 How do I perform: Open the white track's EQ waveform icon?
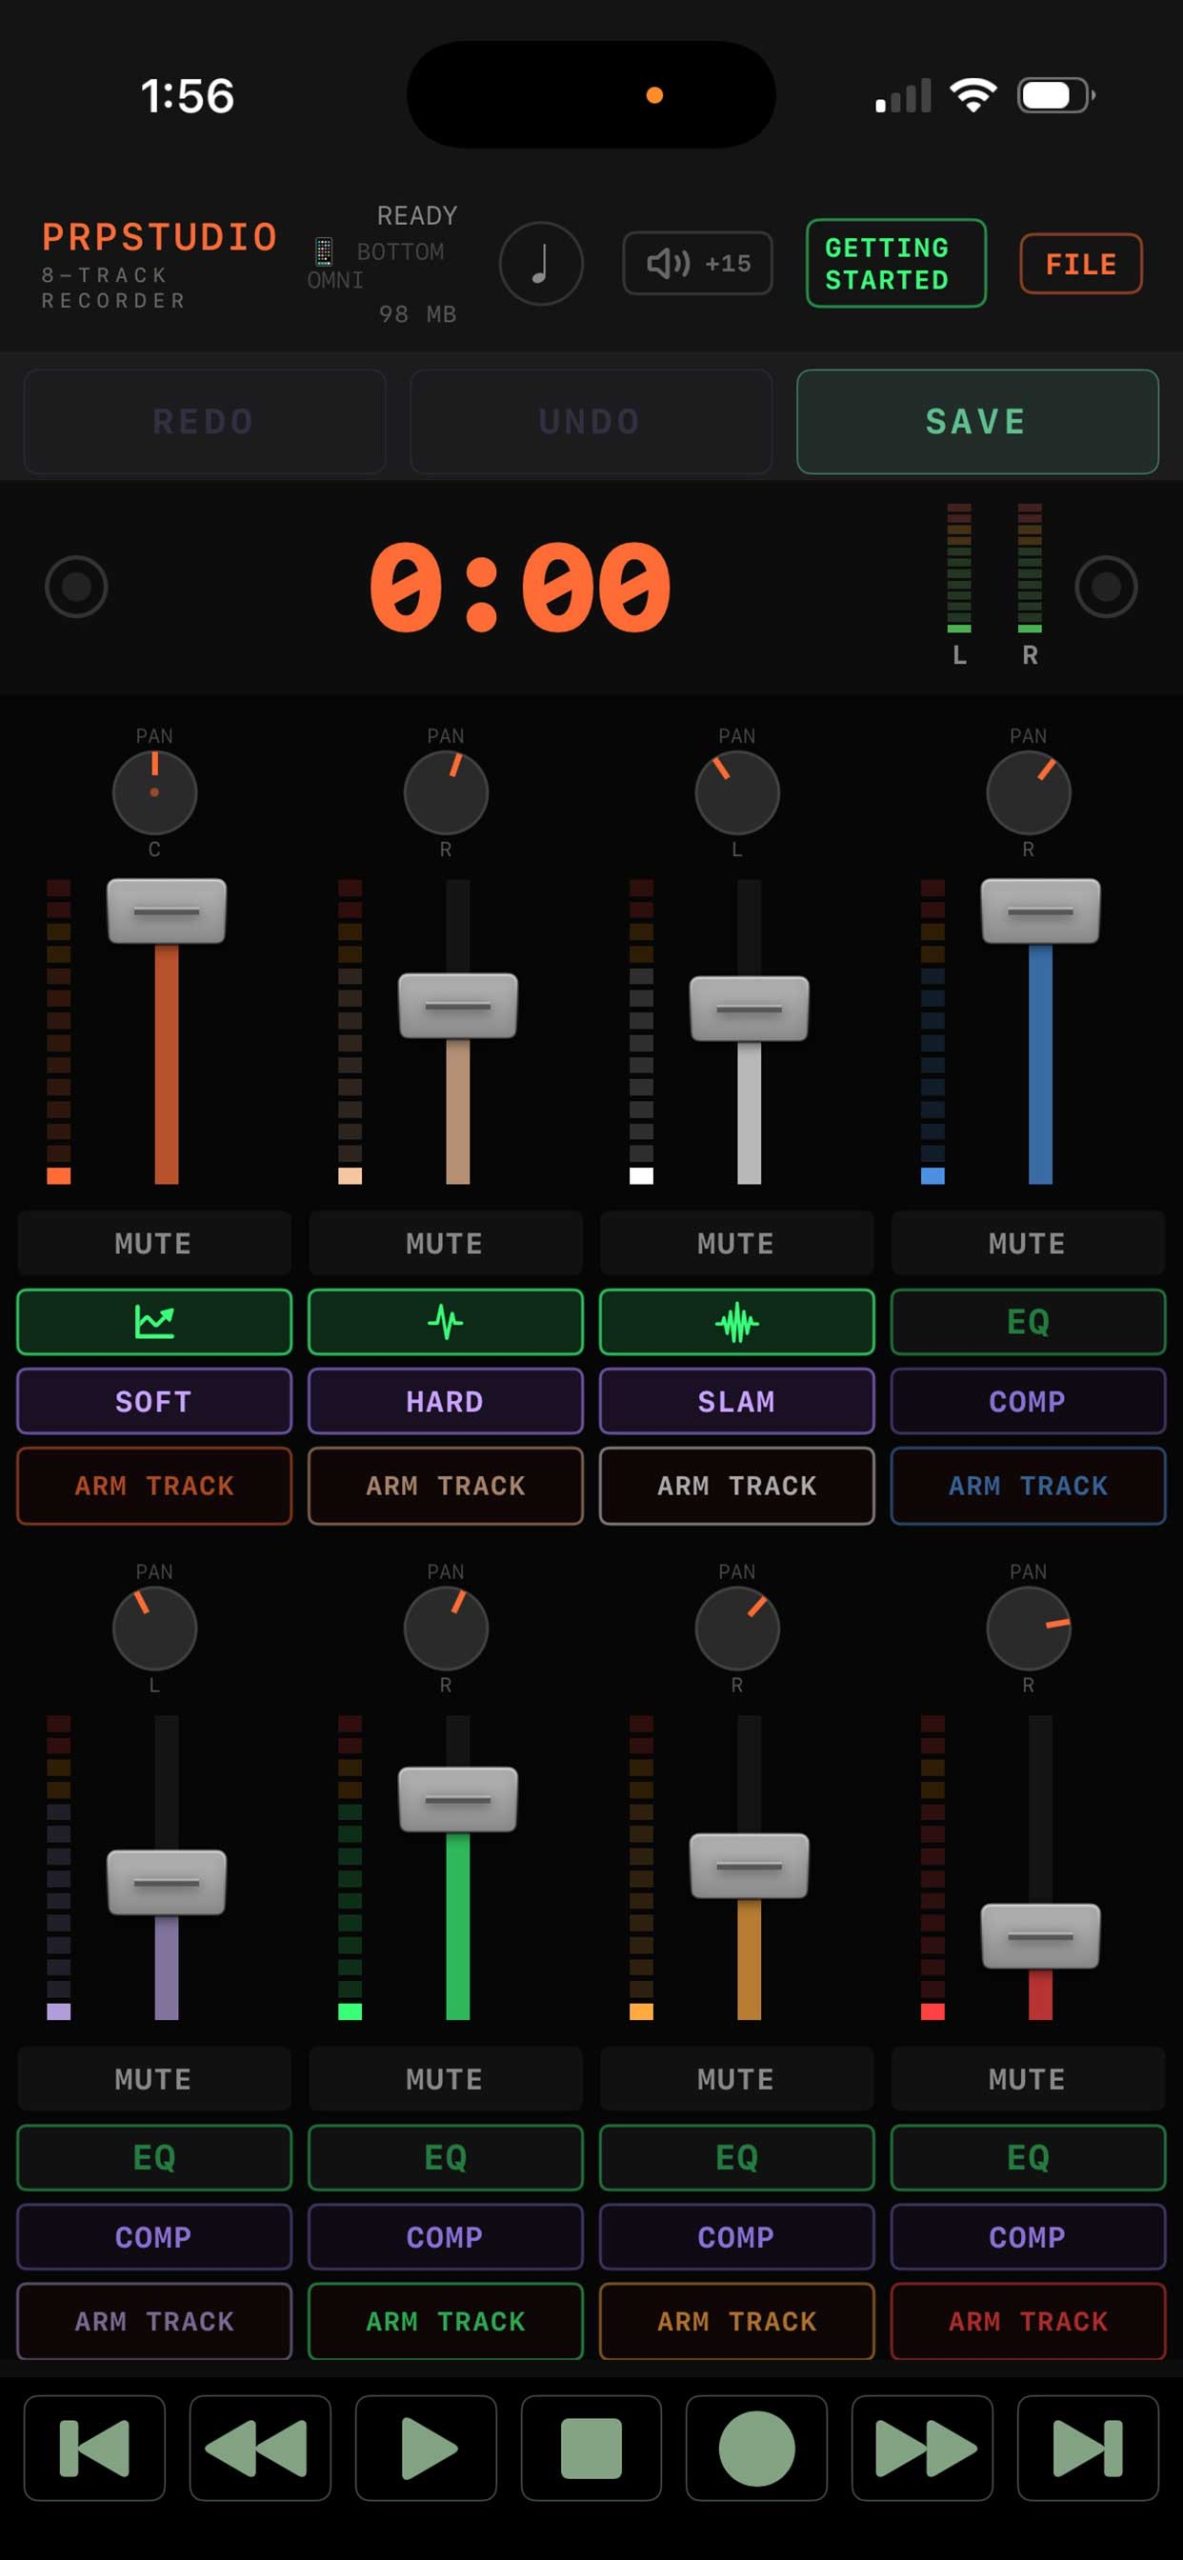pyautogui.click(x=736, y=1322)
